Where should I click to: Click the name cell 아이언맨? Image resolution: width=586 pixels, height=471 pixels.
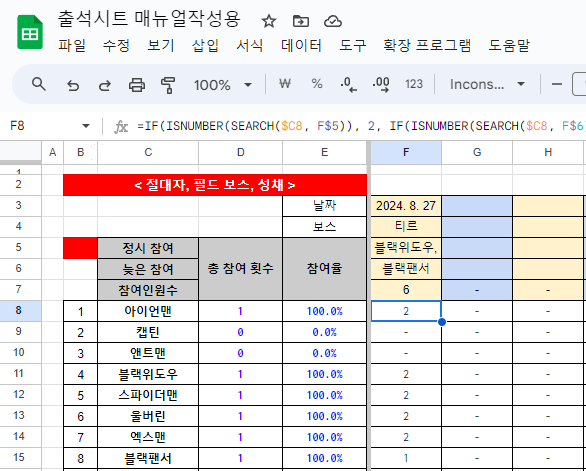point(148,311)
